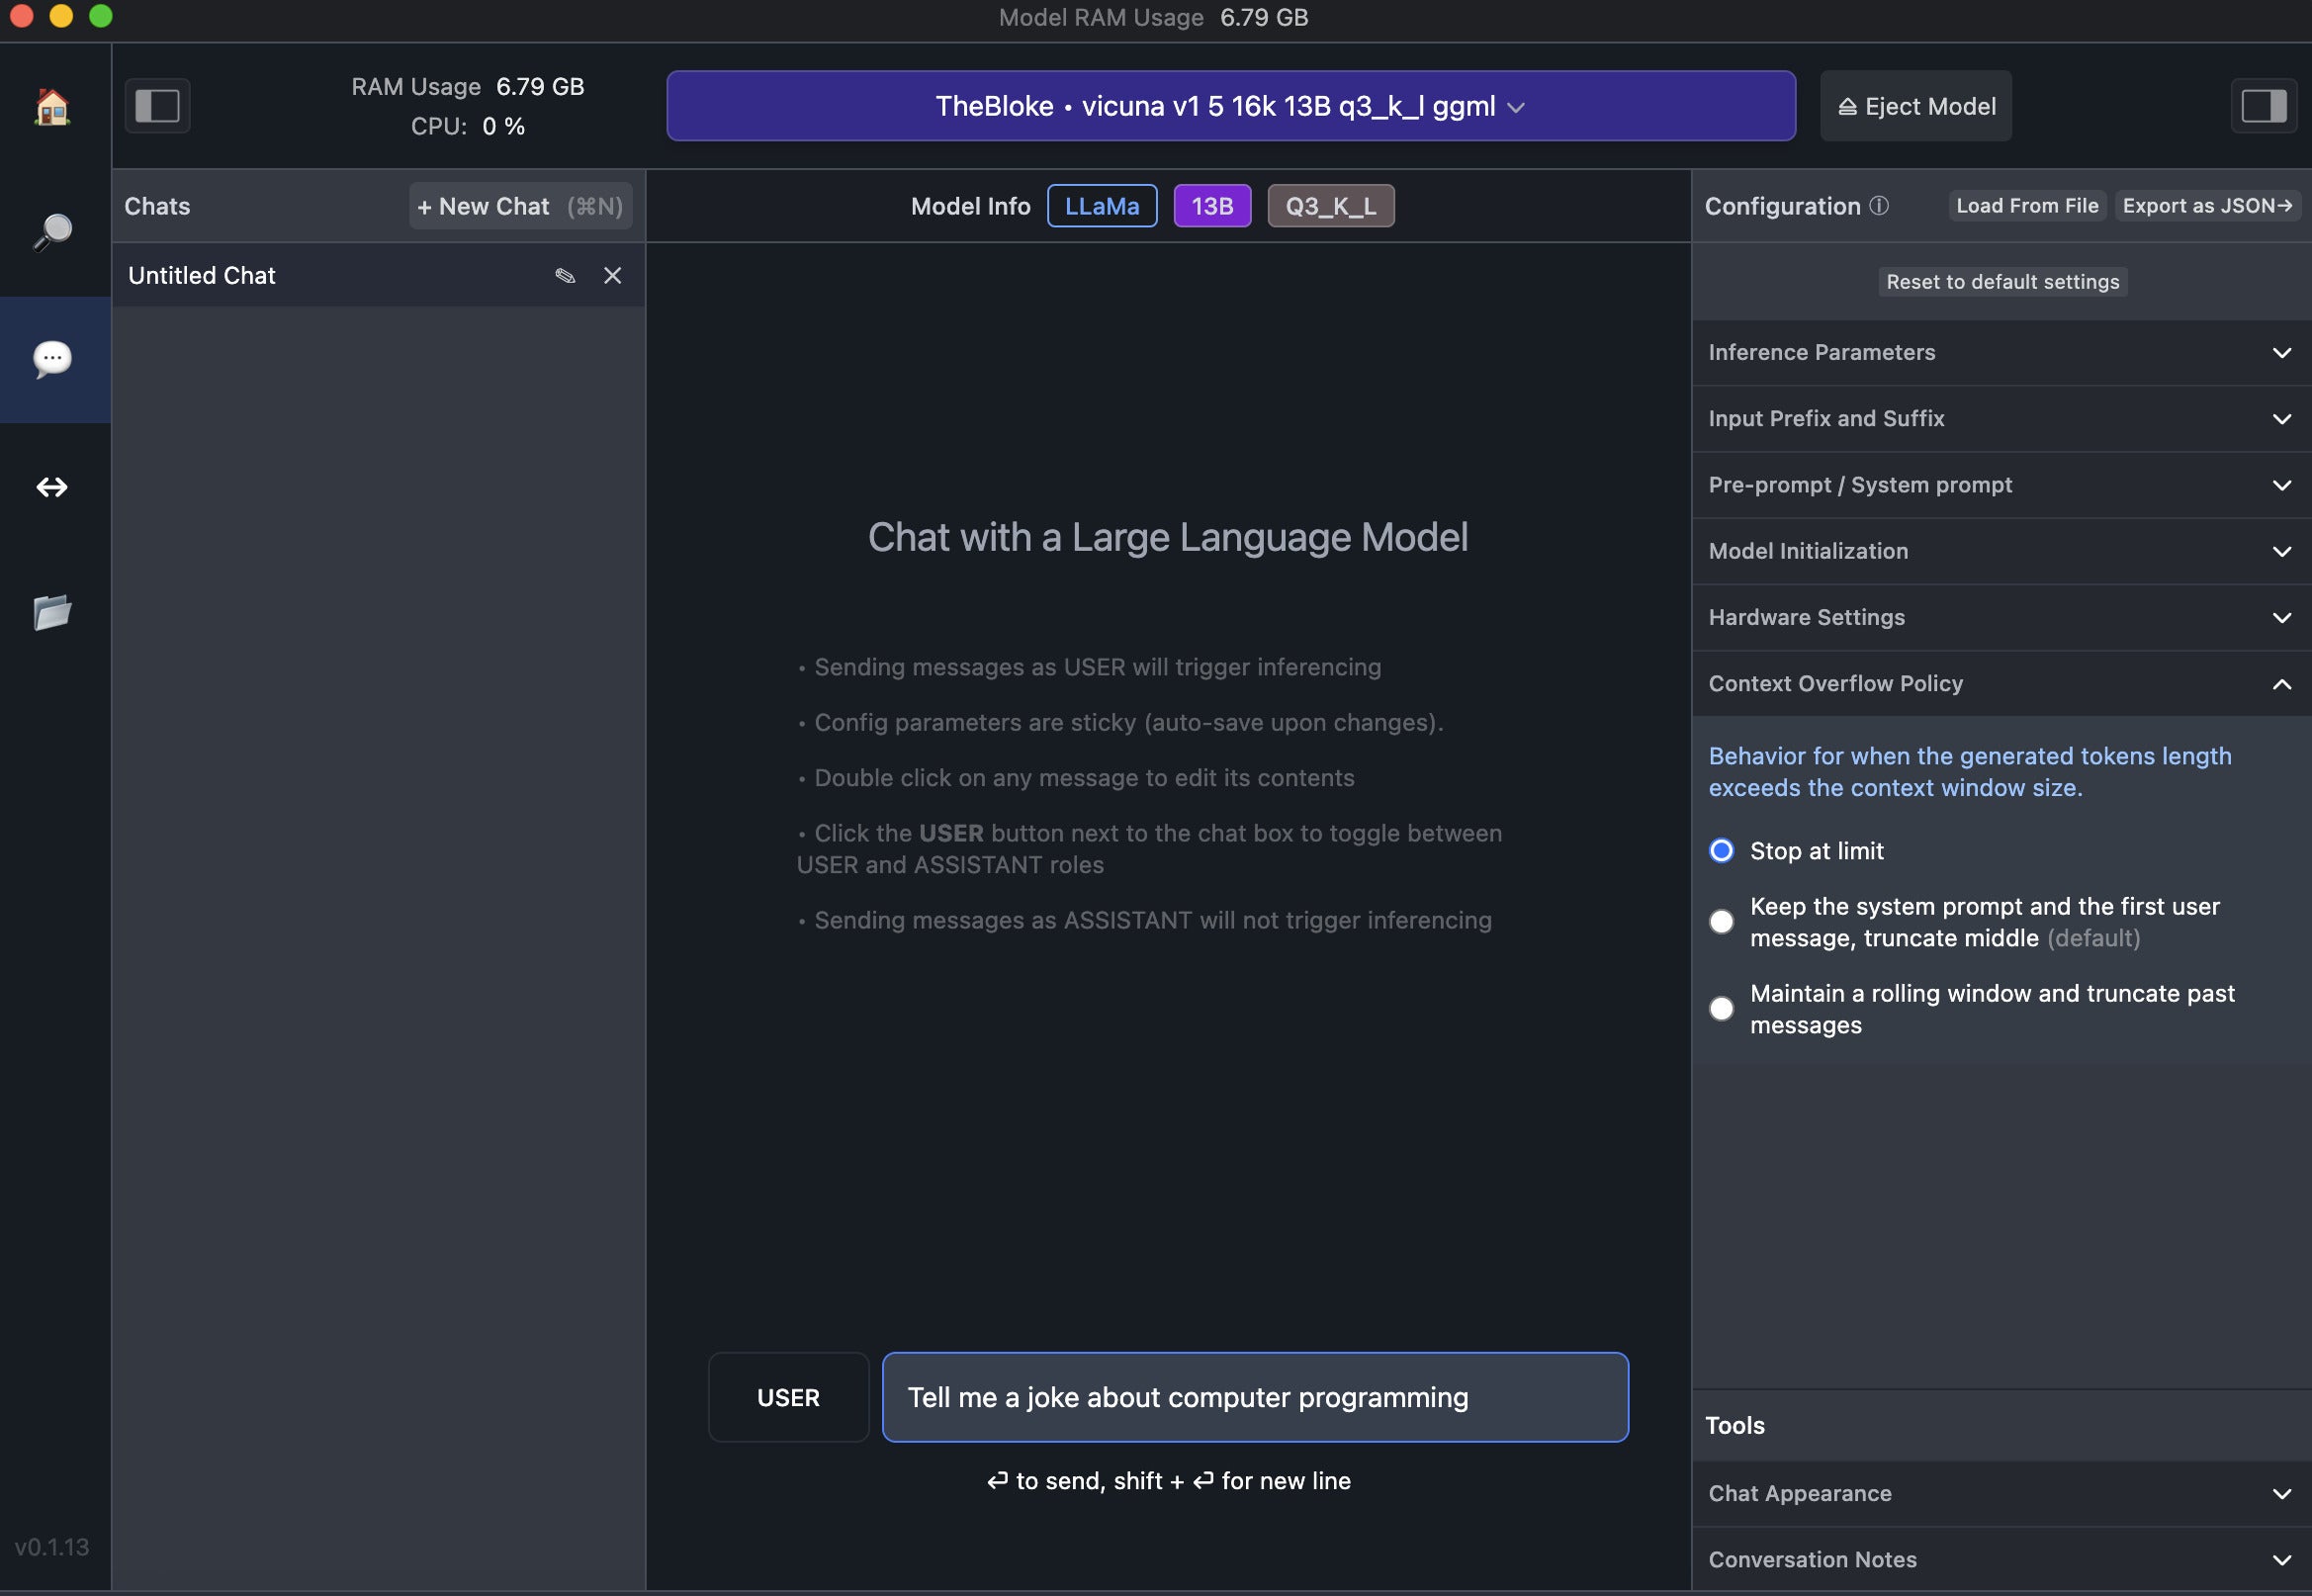The width and height of the screenshot is (2312, 1596).
Task: Open the Home page icon in sidebar
Action: pos(52,106)
